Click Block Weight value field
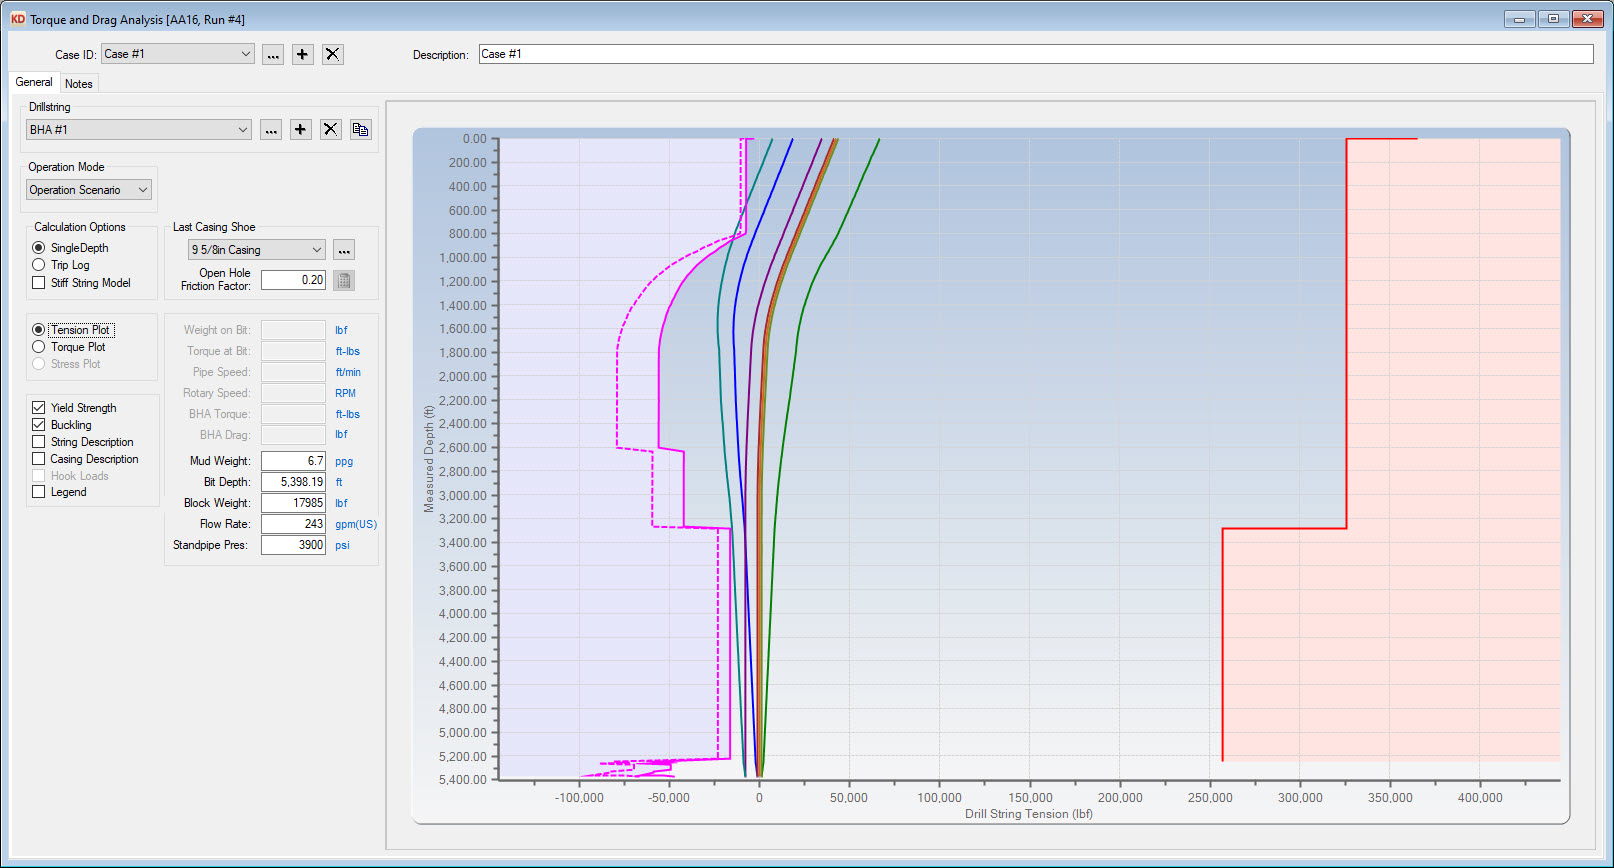1614x868 pixels. (x=293, y=503)
